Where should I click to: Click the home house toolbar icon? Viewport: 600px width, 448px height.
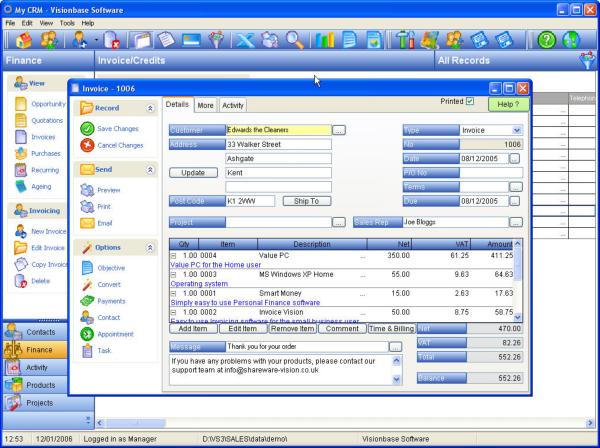point(23,40)
